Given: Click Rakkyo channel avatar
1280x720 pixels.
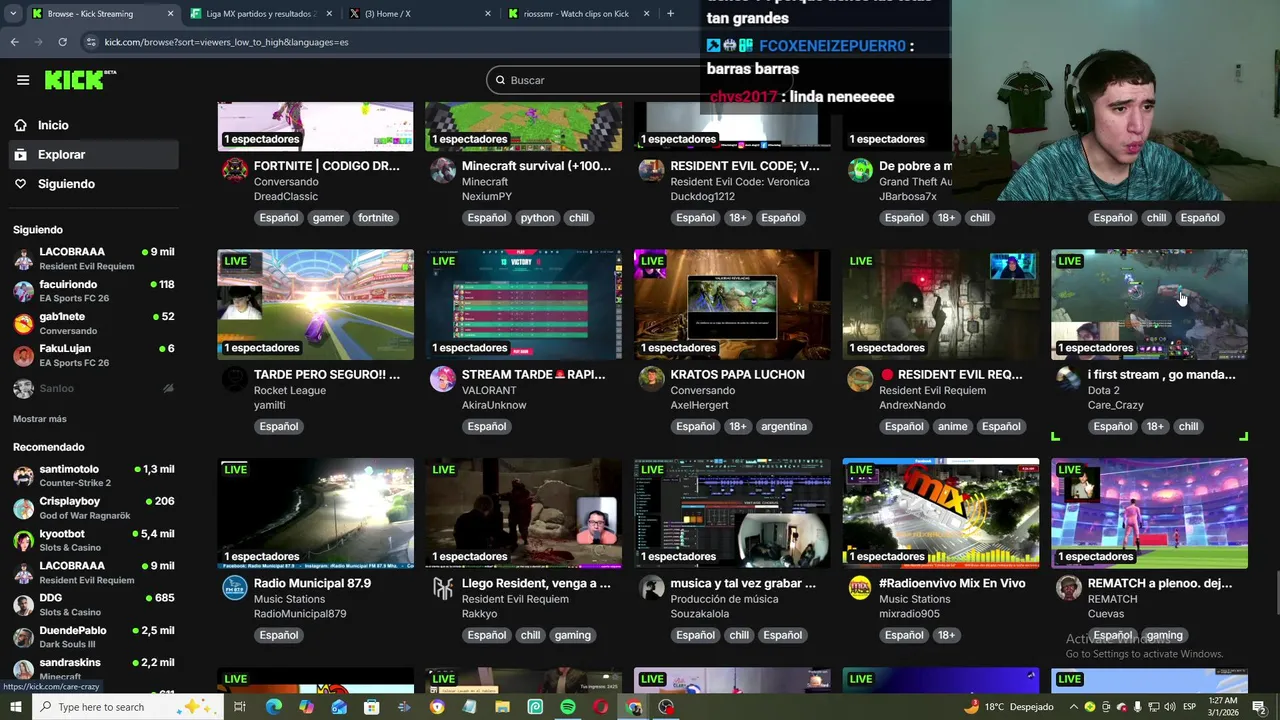Looking at the screenshot, I should pyautogui.click(x=443, y=588).
